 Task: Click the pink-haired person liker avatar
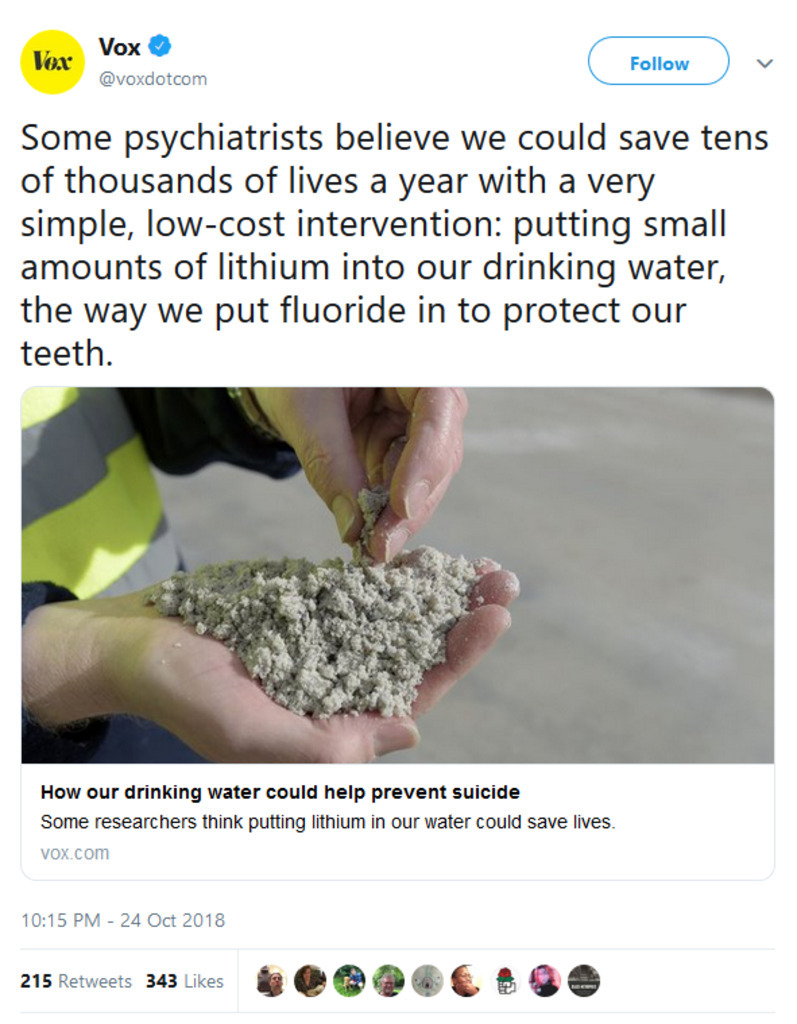point(545,980)
